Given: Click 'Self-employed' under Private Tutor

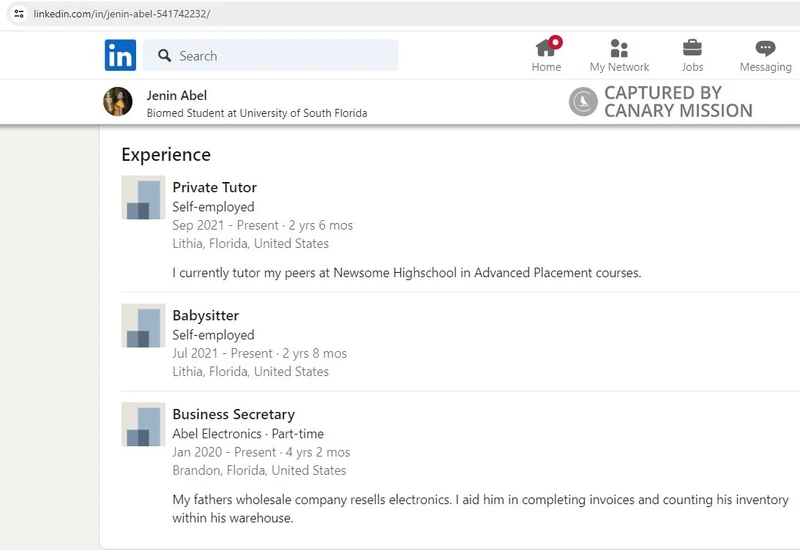Looking at the screenshot, I should pos(213,207).
